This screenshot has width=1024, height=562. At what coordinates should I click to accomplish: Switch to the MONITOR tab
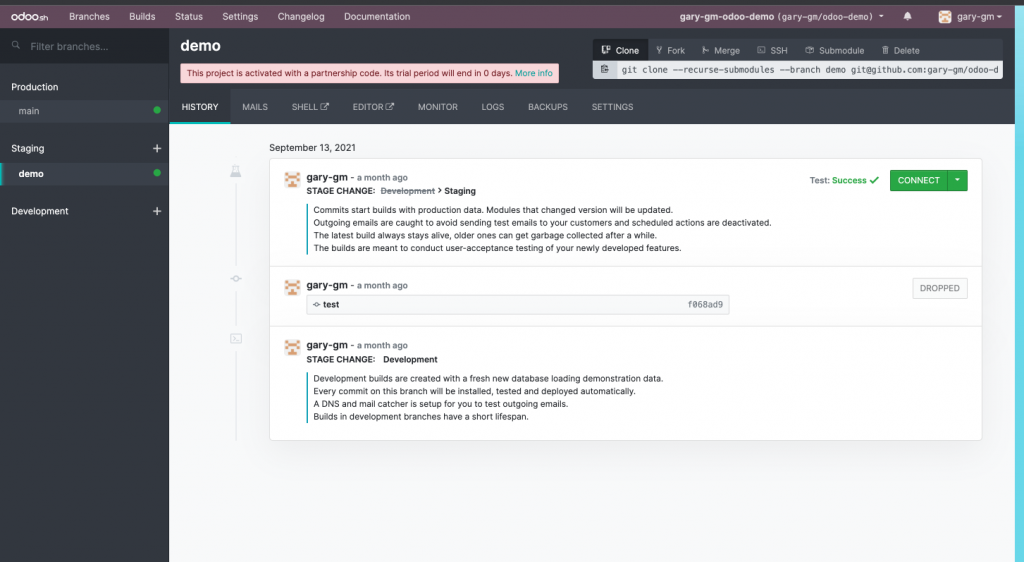click(x=438, y=106)
